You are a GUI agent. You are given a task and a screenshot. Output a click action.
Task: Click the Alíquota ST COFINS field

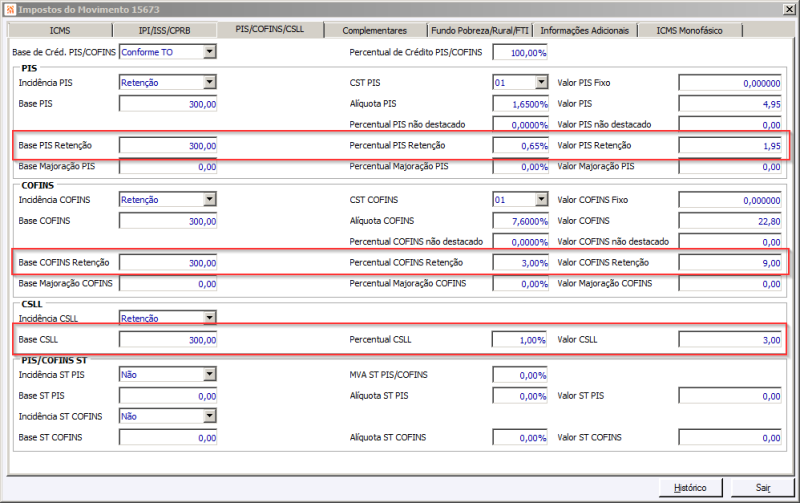(x=520, y=438)
